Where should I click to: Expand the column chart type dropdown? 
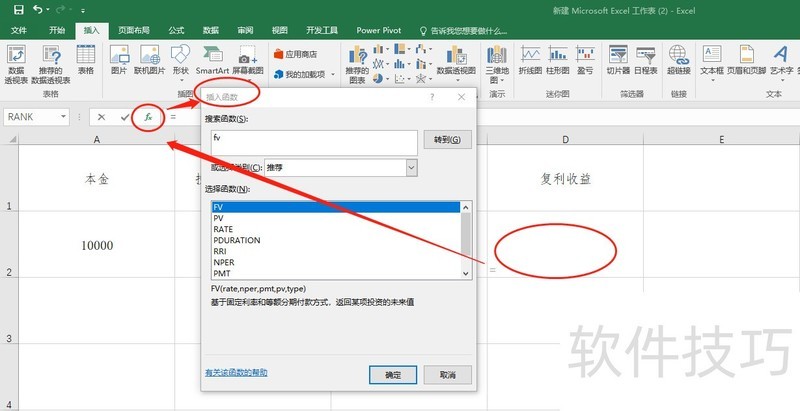tap(387, 49)
